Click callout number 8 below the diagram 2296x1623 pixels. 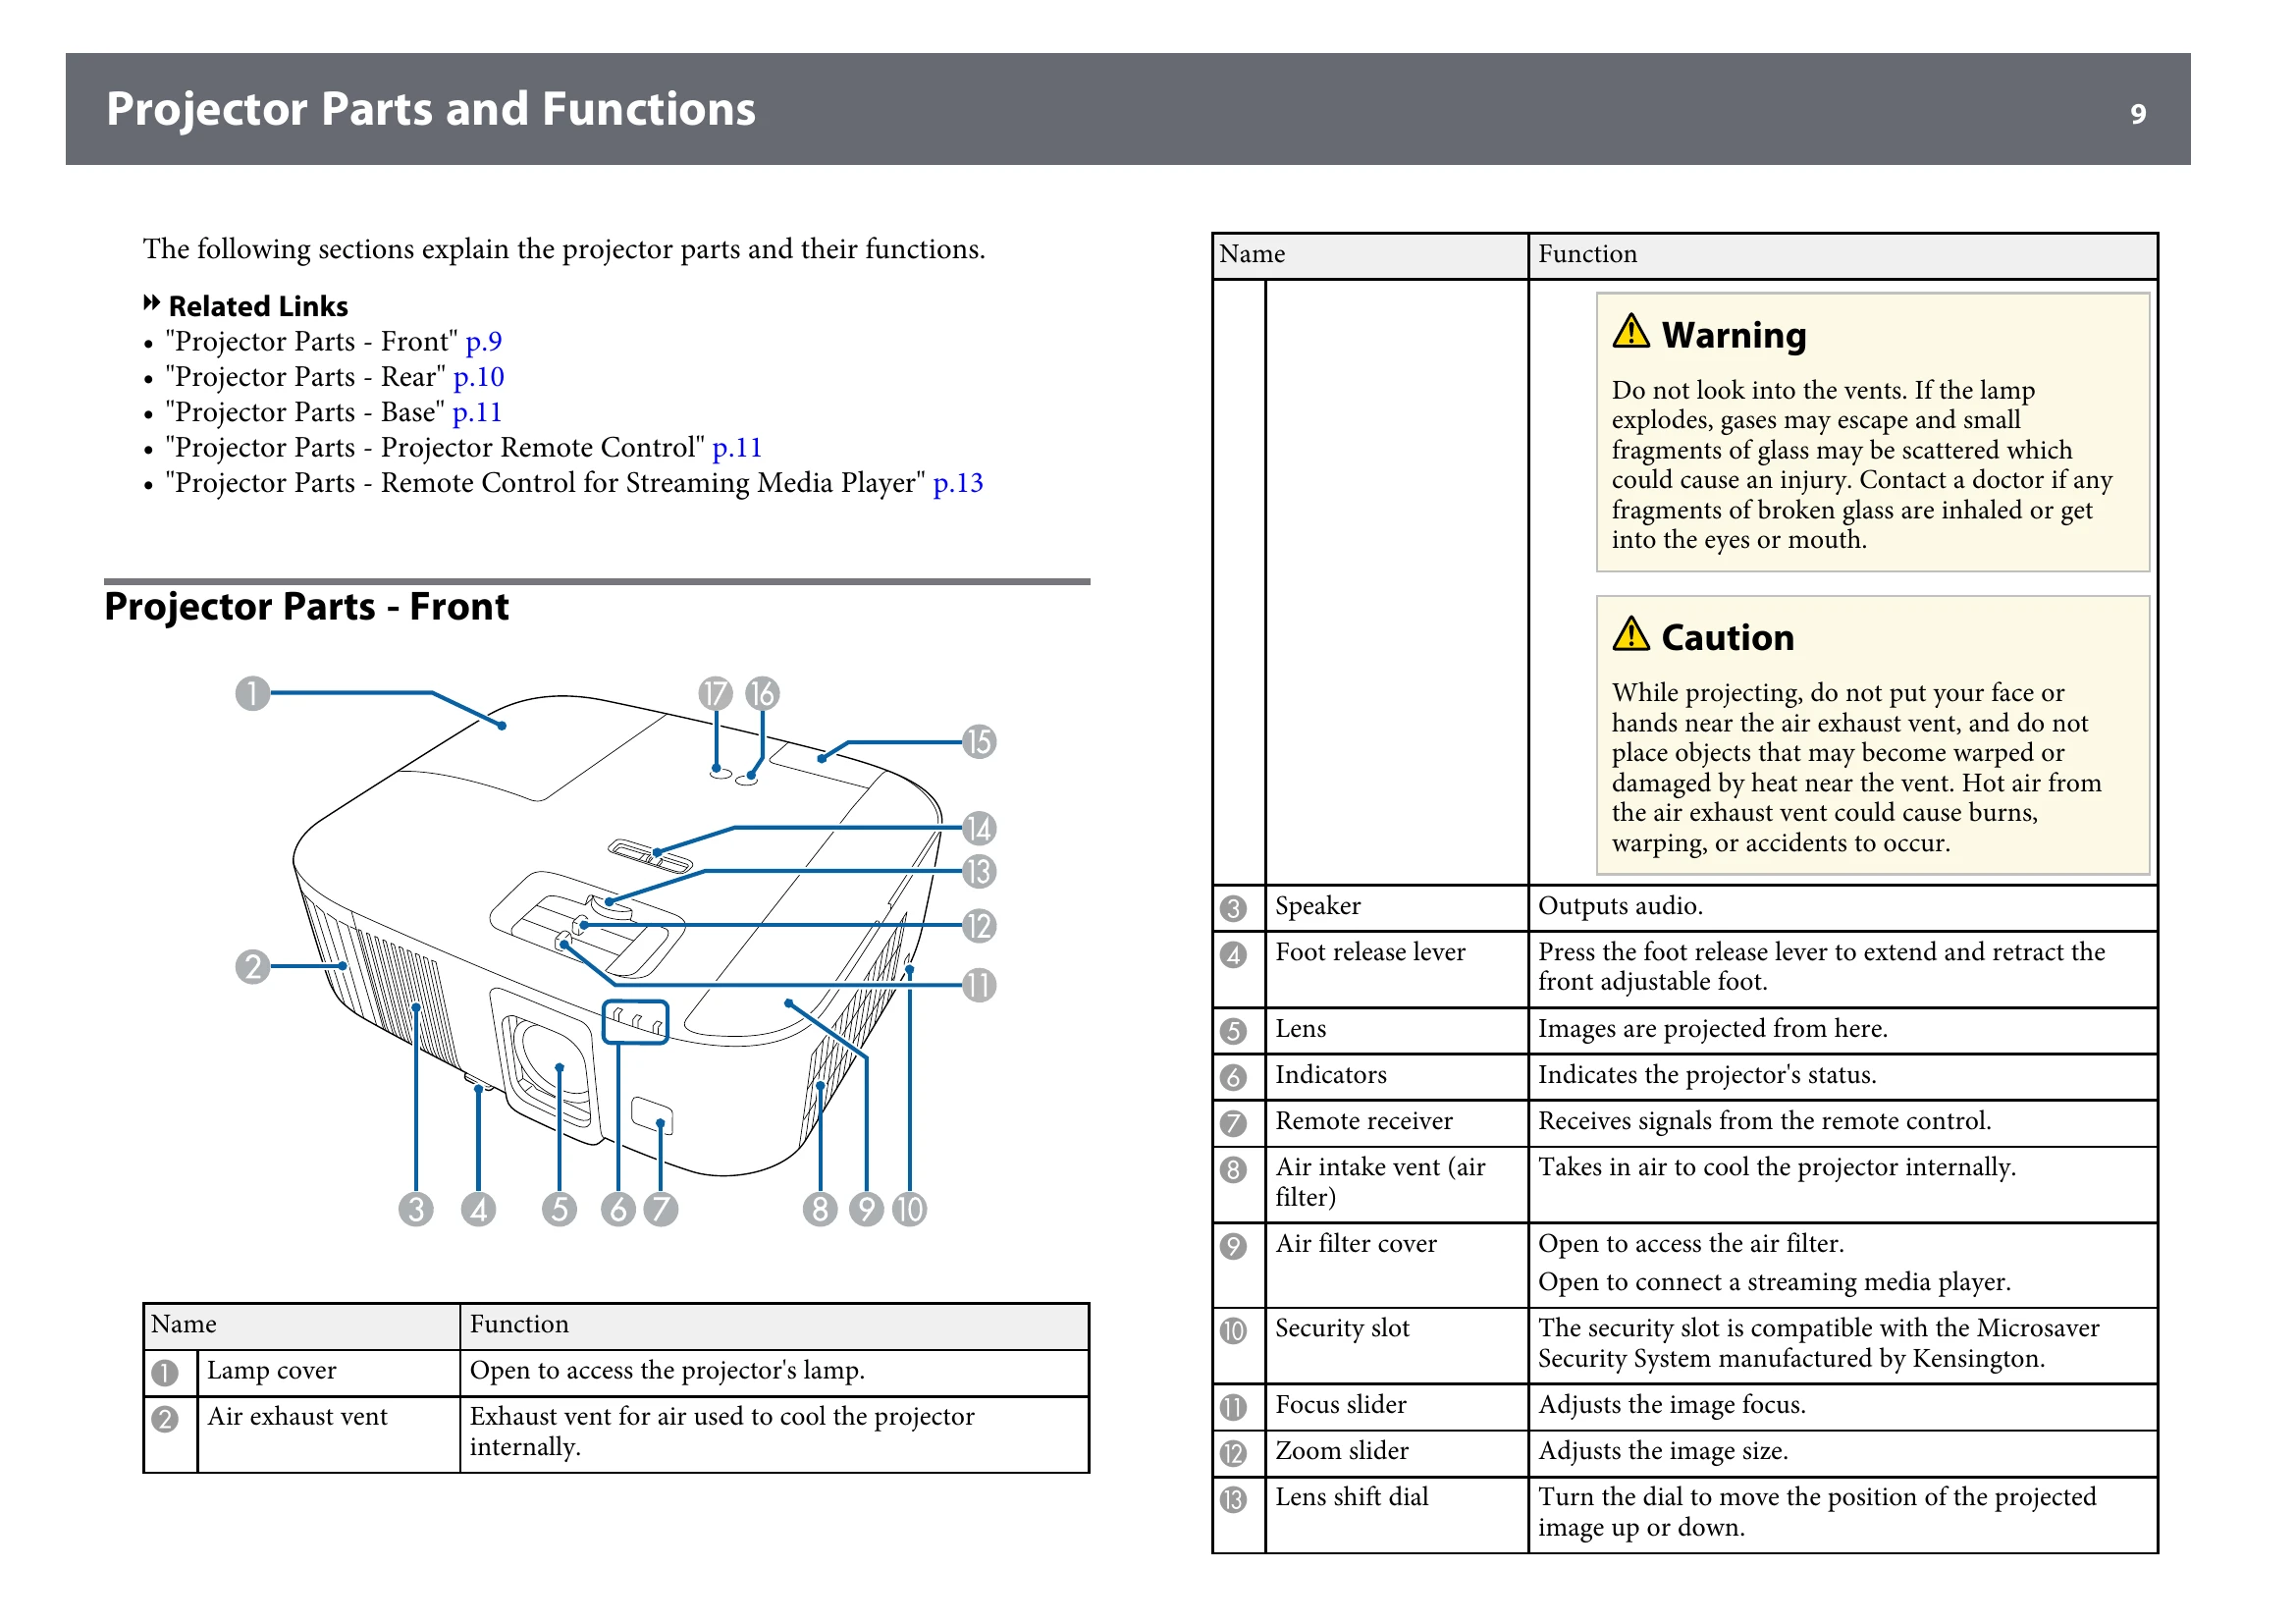click(x=821, y=1210)
